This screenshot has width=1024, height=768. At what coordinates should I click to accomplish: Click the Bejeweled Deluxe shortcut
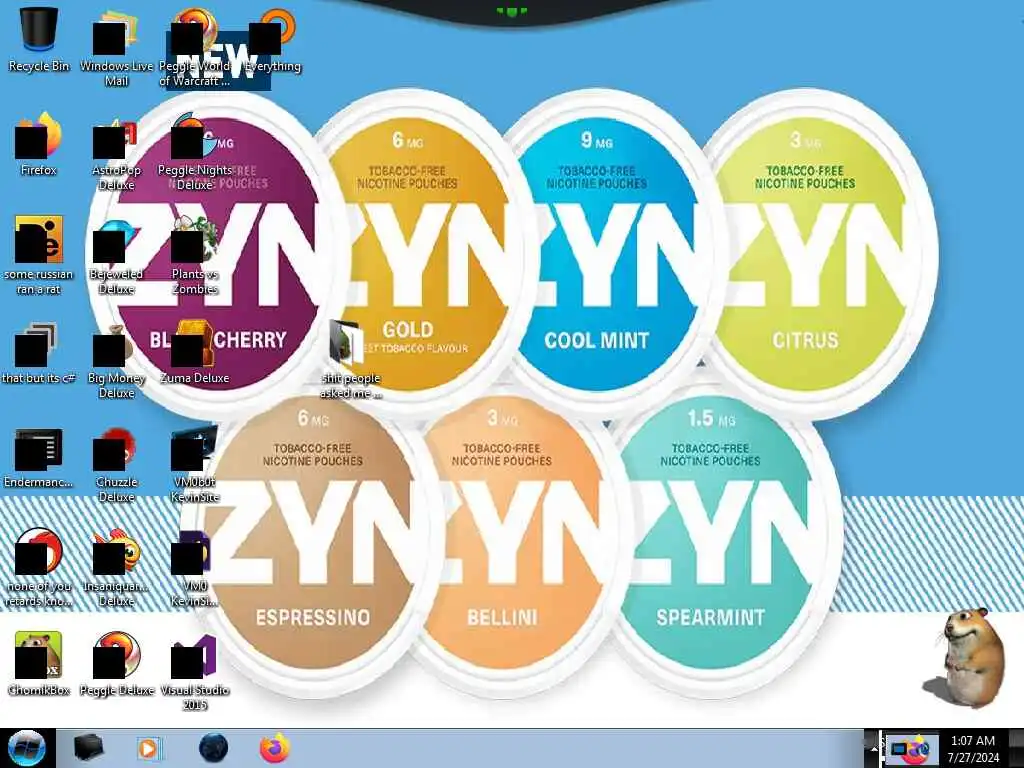[116, 255]
